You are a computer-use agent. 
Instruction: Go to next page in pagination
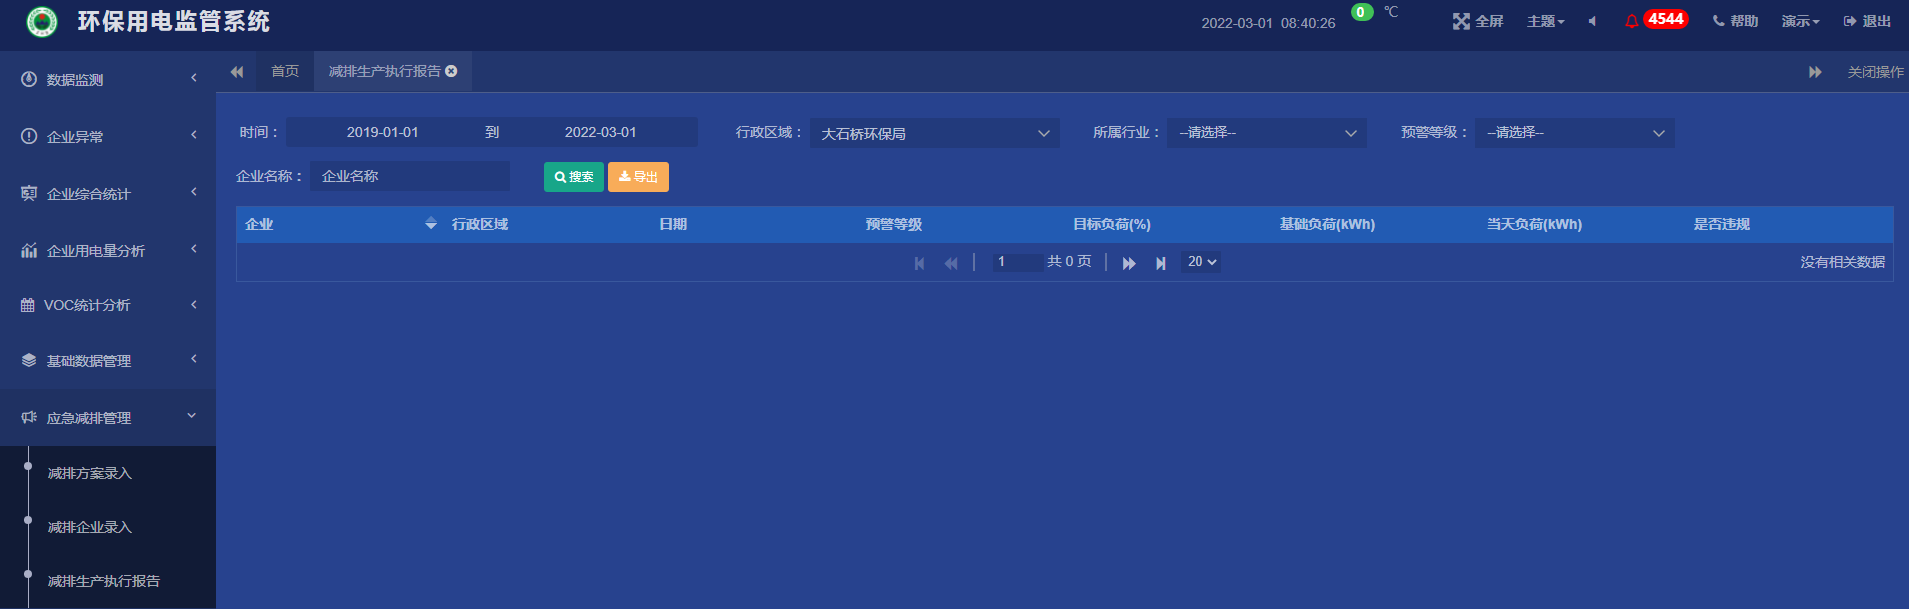[1129, 263]
